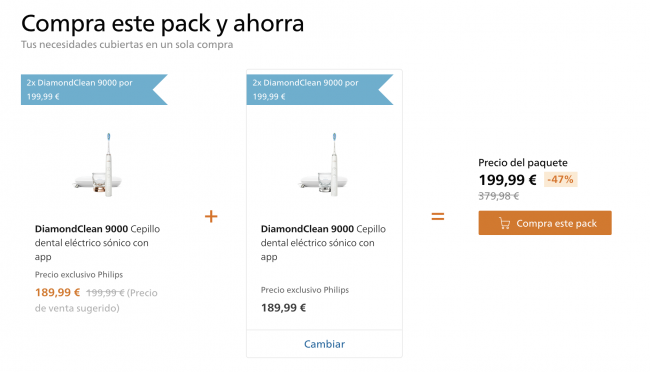Screen dimensions: 650x372
Task: Click "Precio exclusivo Philips" text in the second card
Action: click(305, 290)
